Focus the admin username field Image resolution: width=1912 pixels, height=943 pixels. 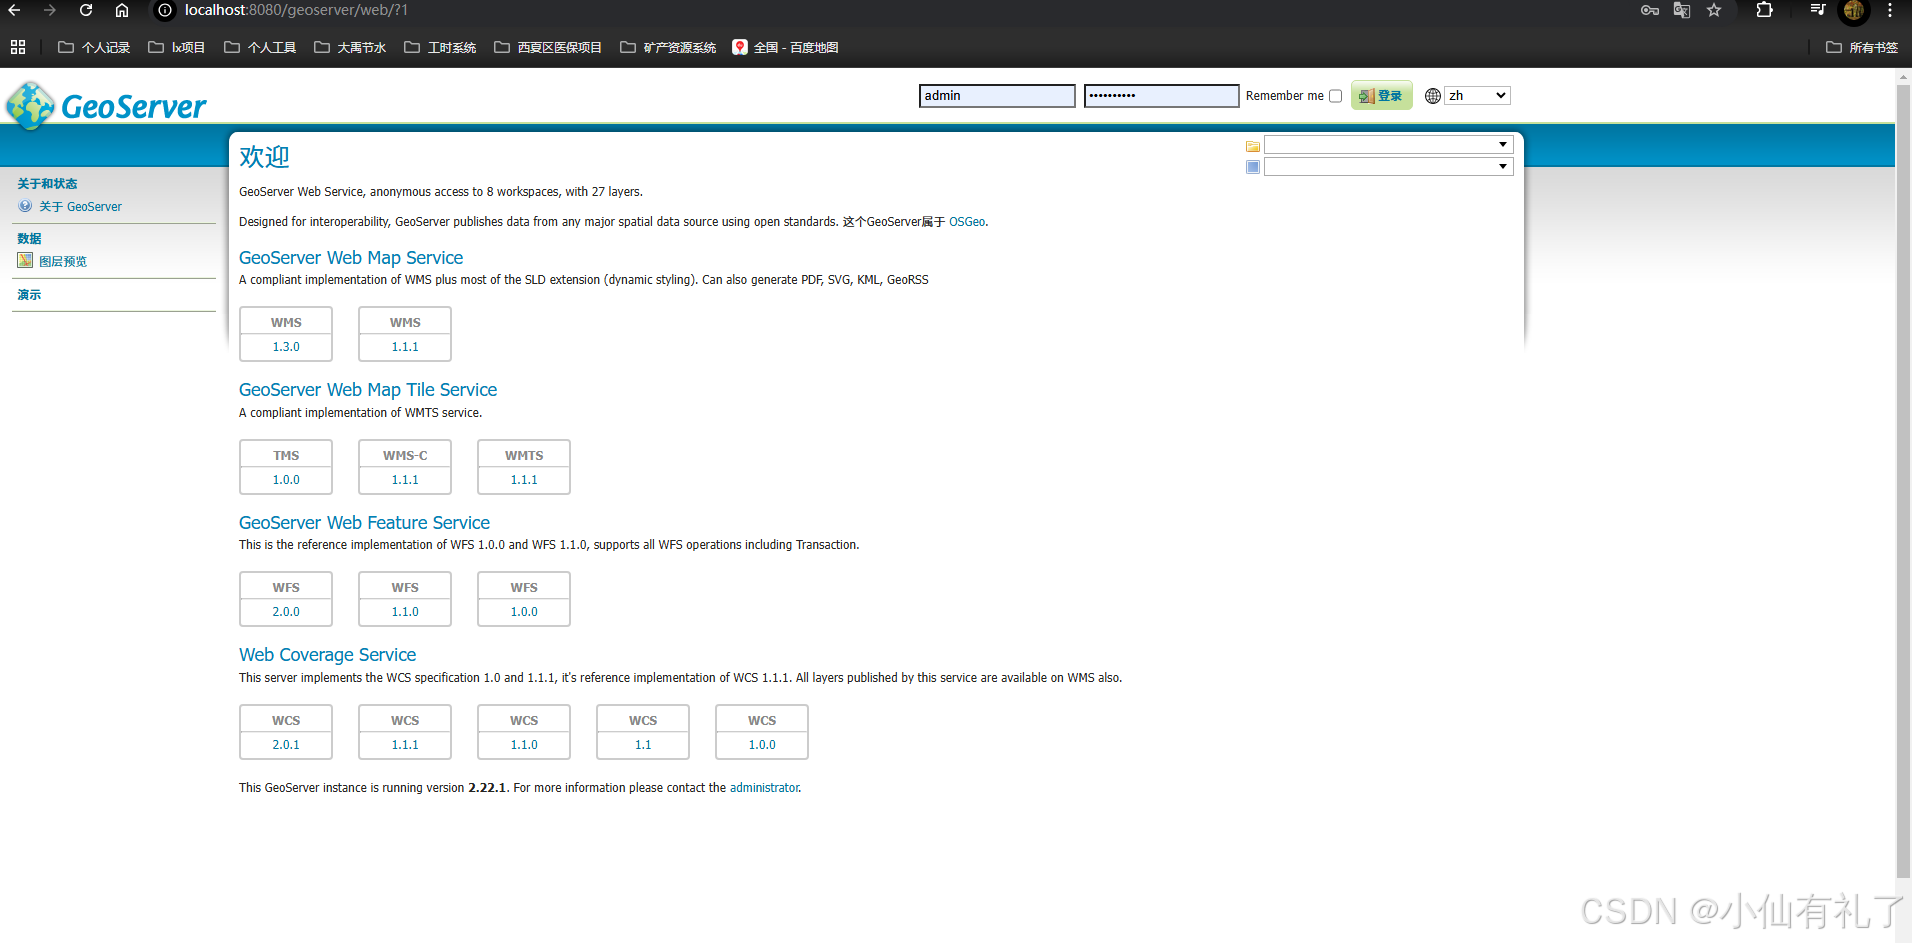point(997,96)
